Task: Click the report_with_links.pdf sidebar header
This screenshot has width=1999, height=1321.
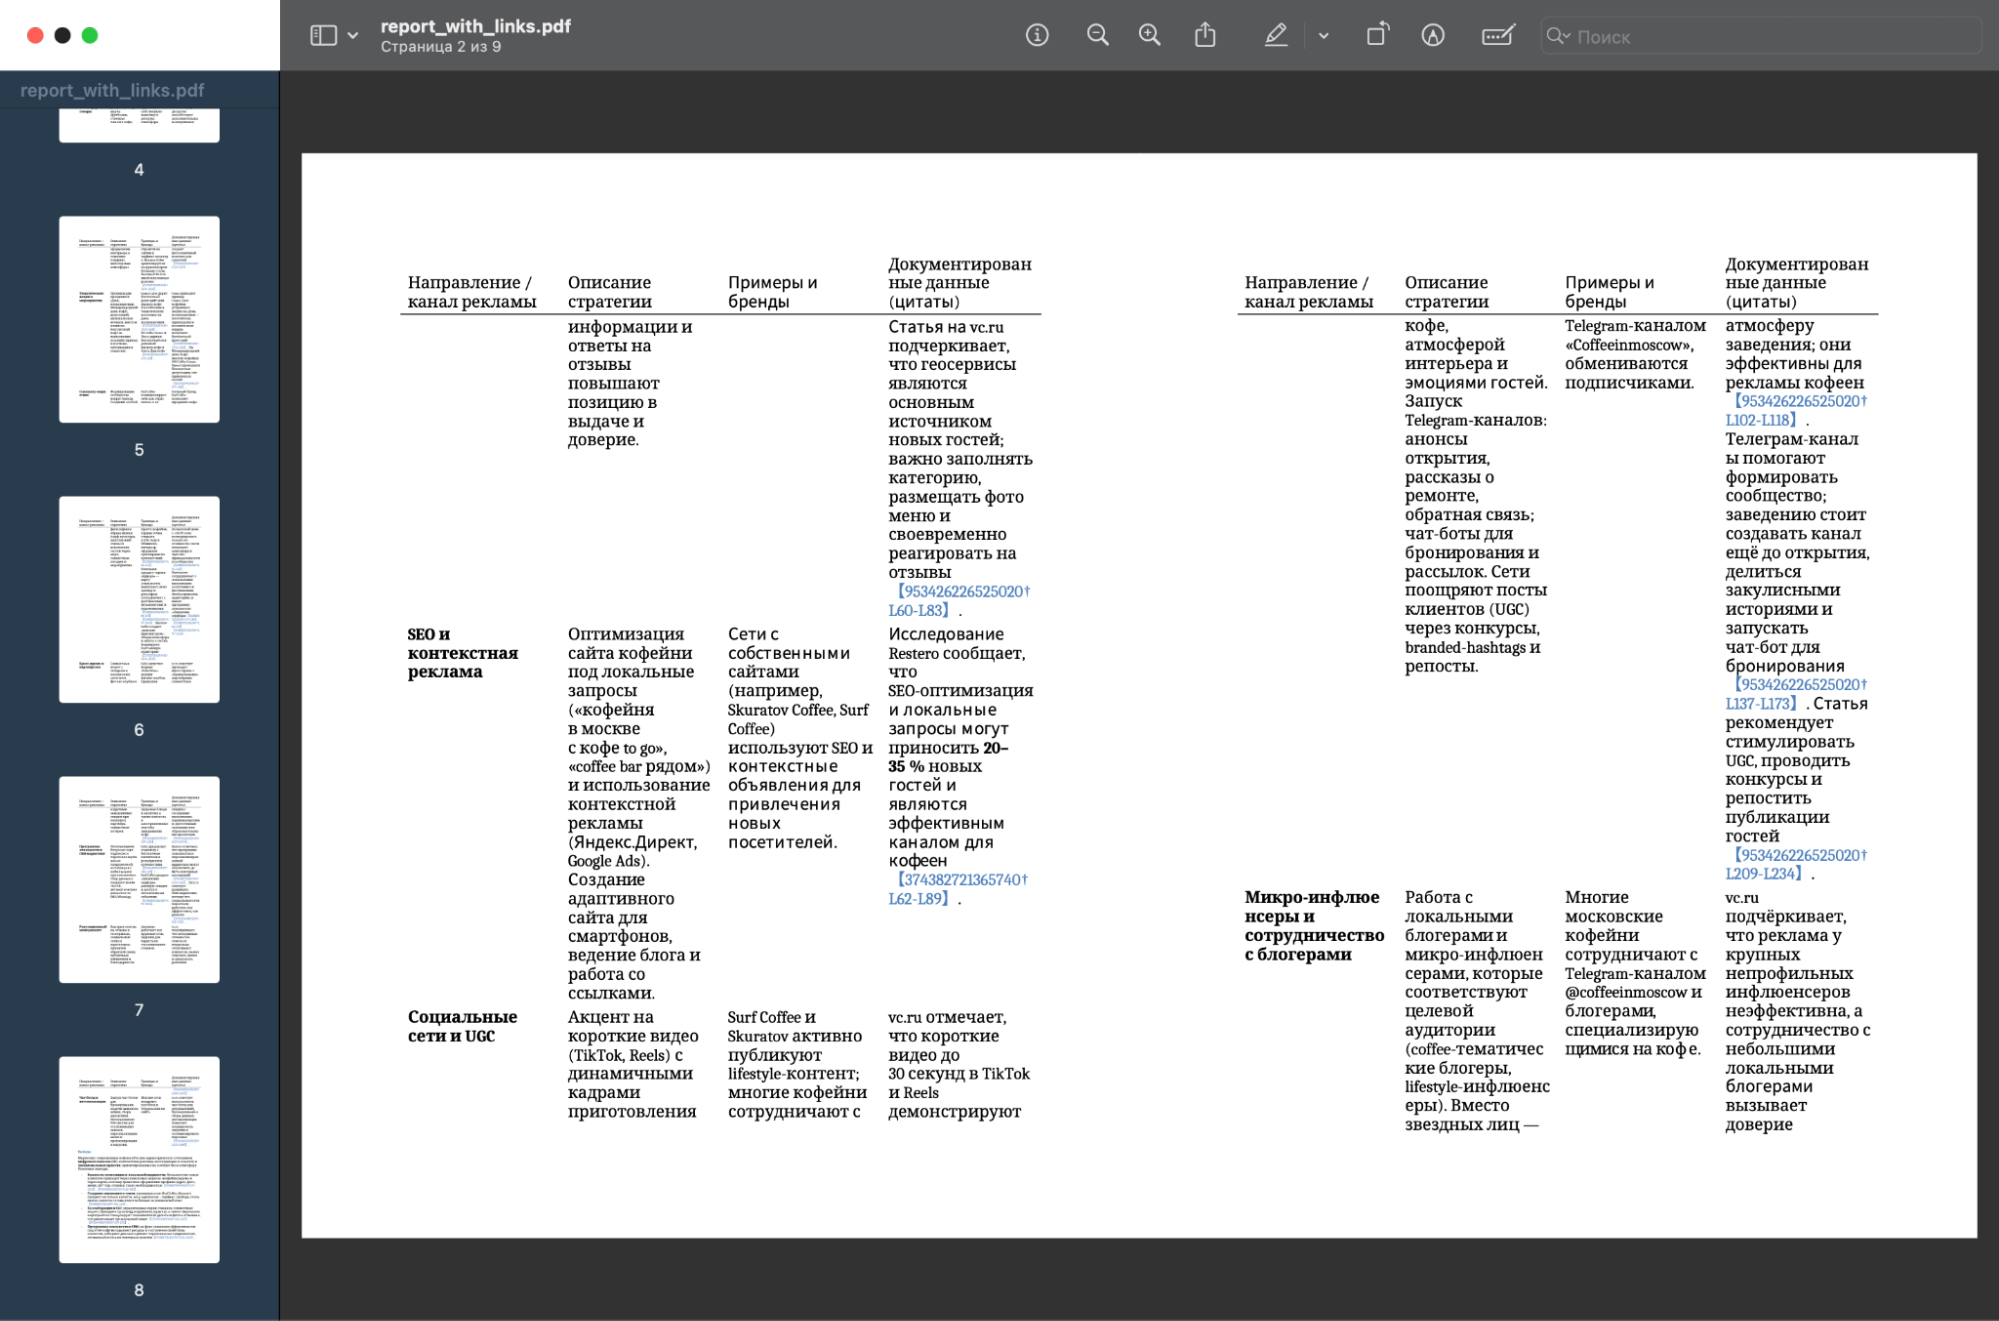Action: tap(112, 90)
